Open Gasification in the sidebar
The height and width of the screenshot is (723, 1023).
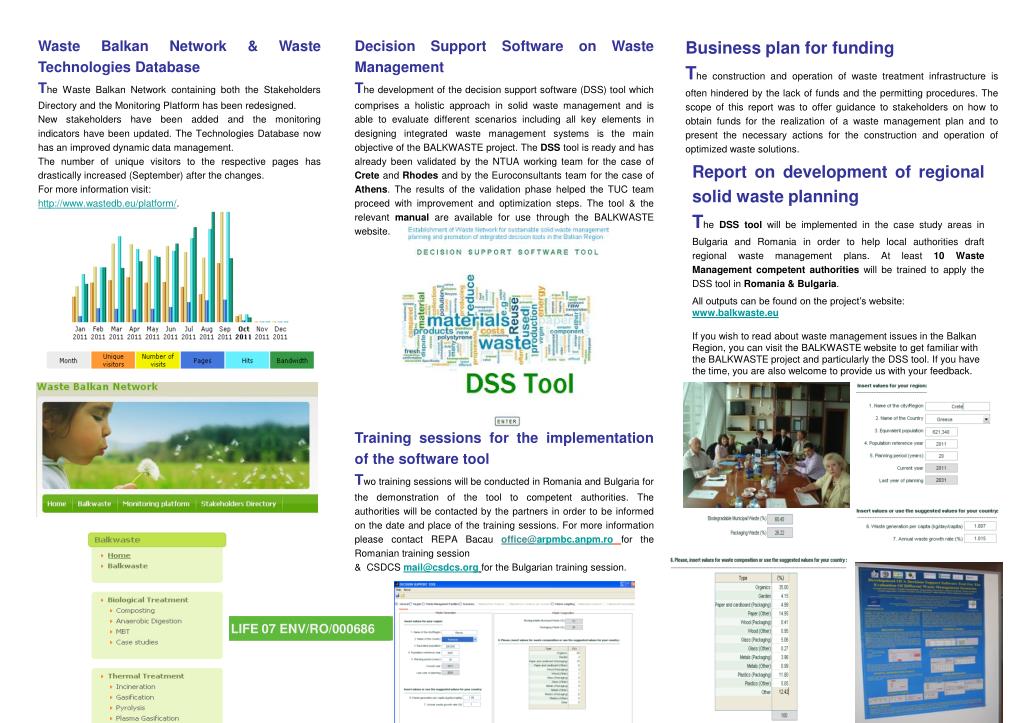point(135,697)
